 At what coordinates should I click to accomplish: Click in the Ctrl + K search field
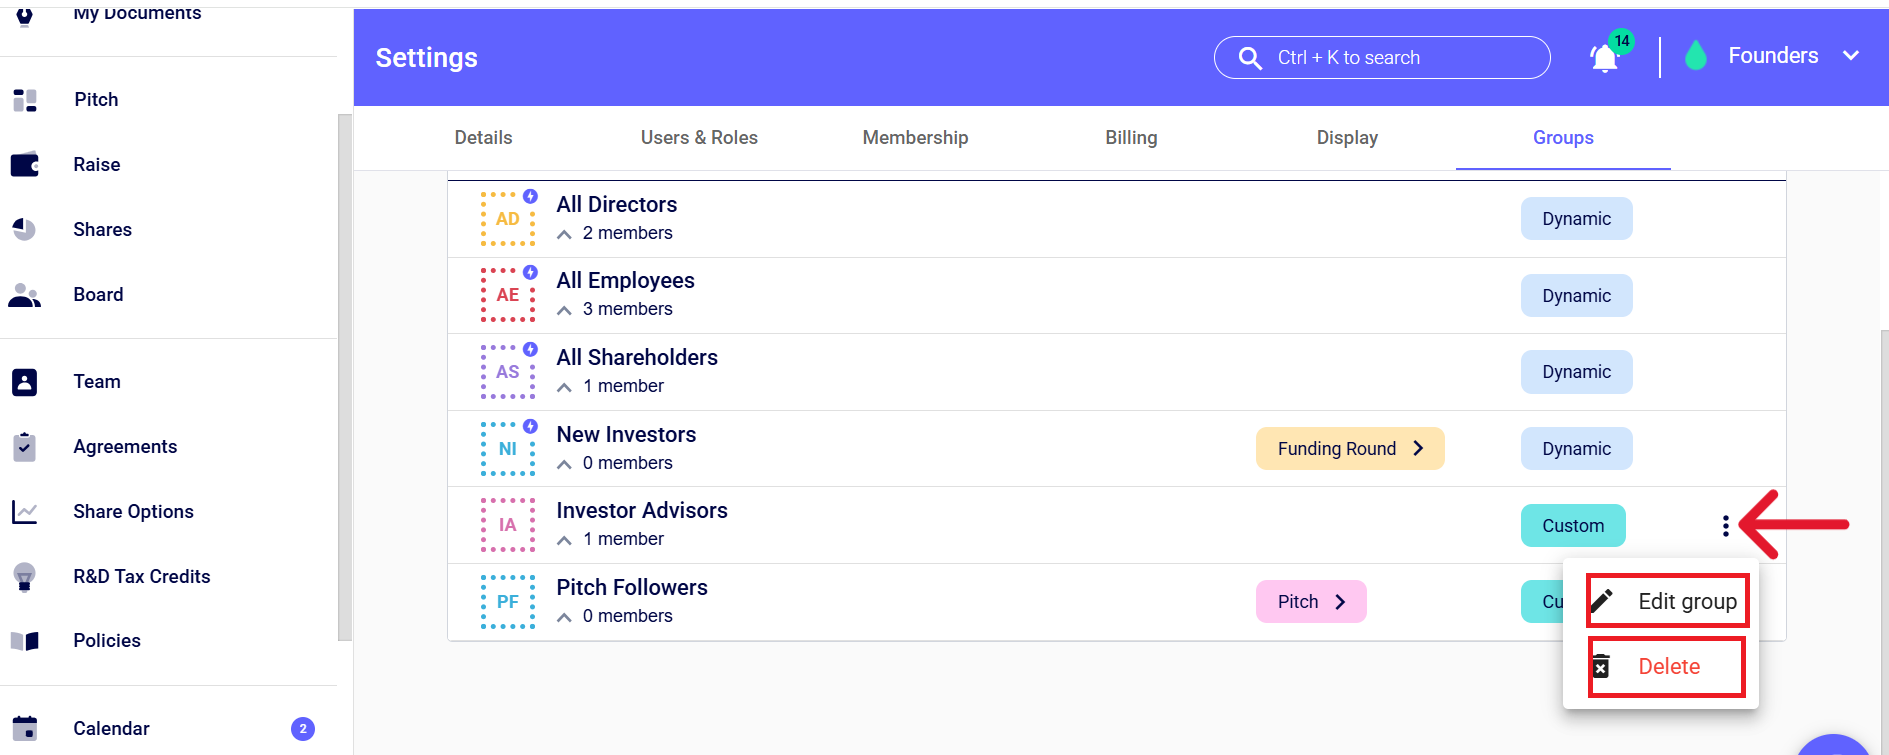pyautogui.click(x=1382, y=58)
